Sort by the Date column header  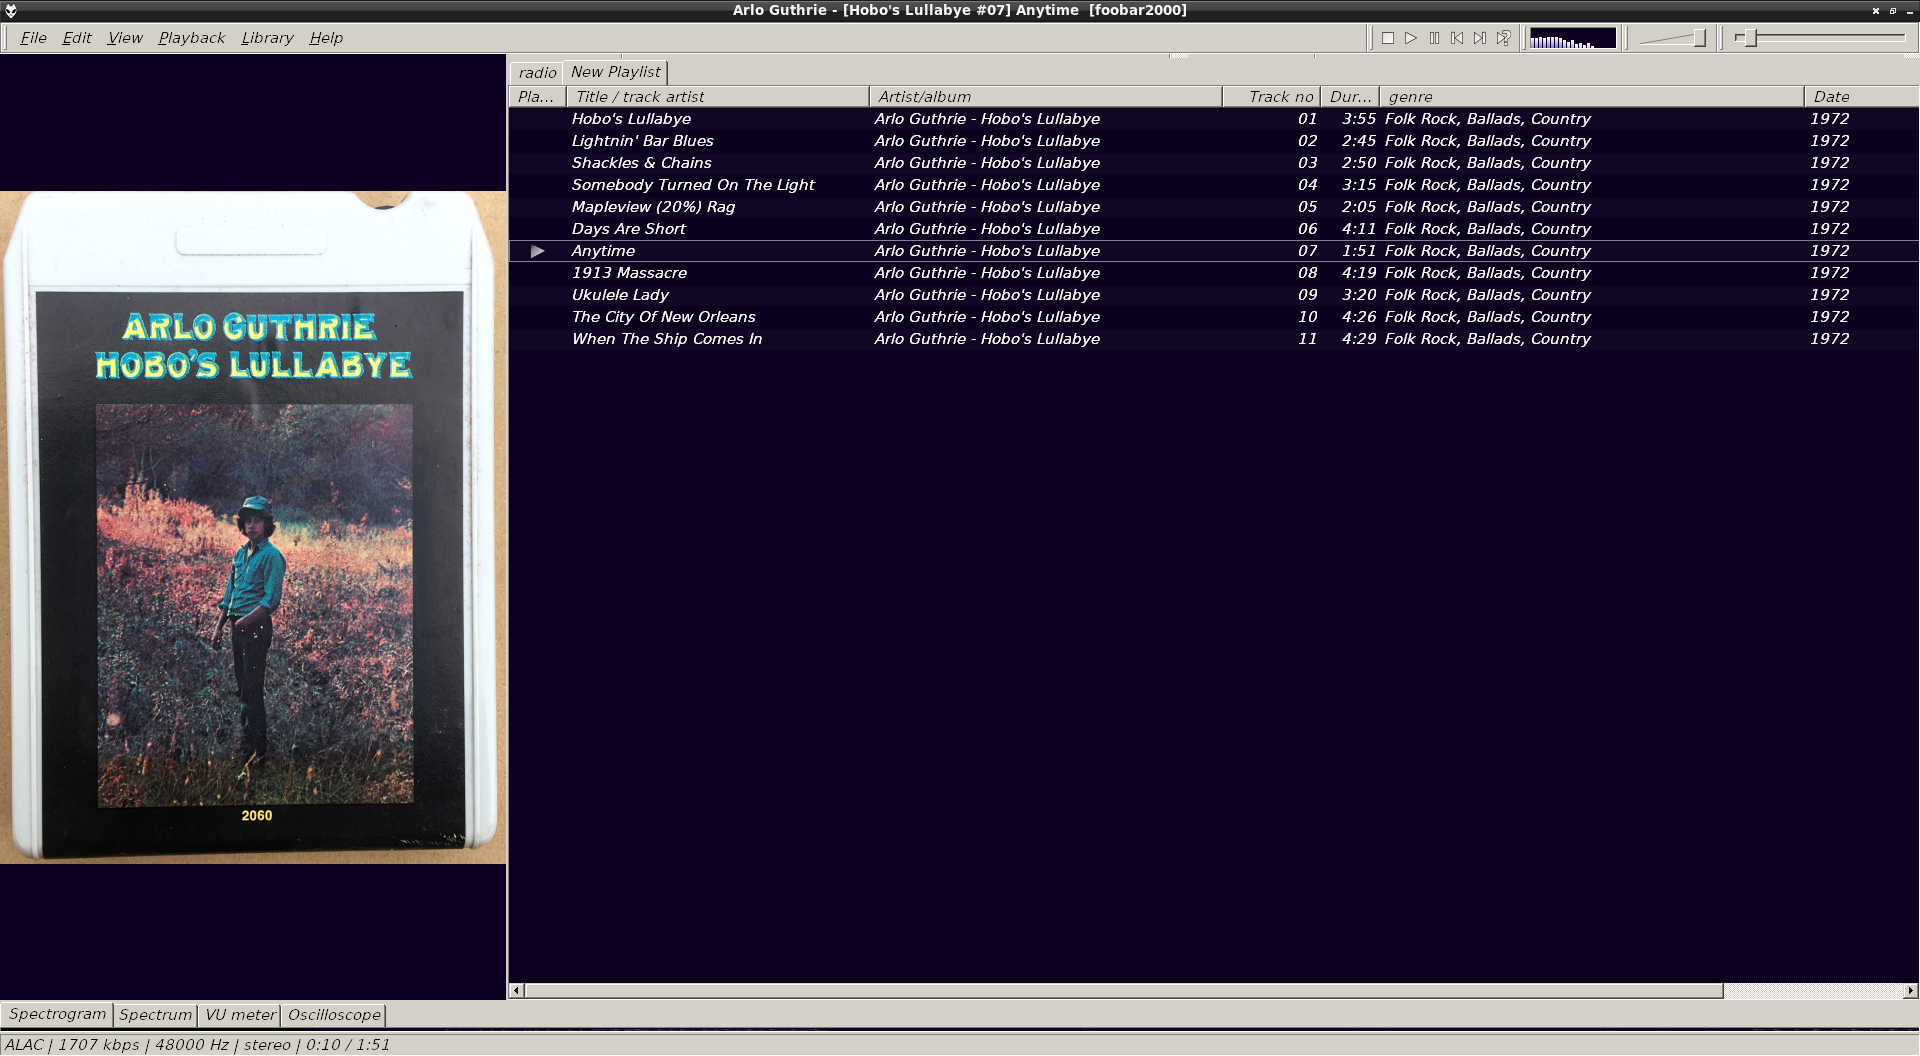click(x=1861, y=97)
